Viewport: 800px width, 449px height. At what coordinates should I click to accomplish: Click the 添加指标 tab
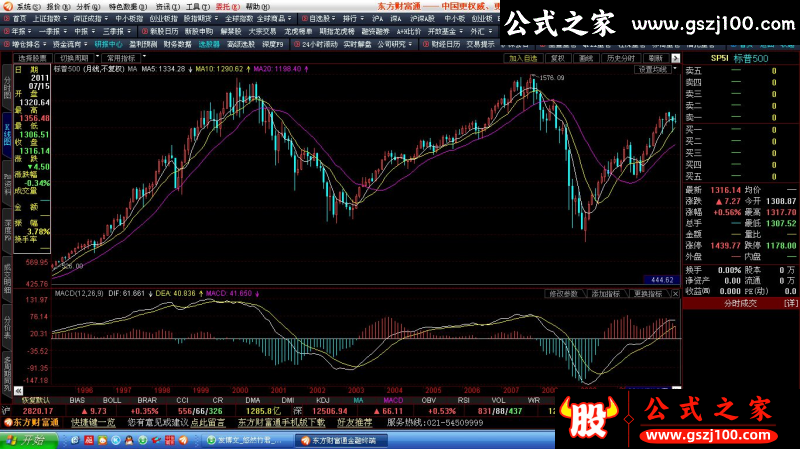606,294
